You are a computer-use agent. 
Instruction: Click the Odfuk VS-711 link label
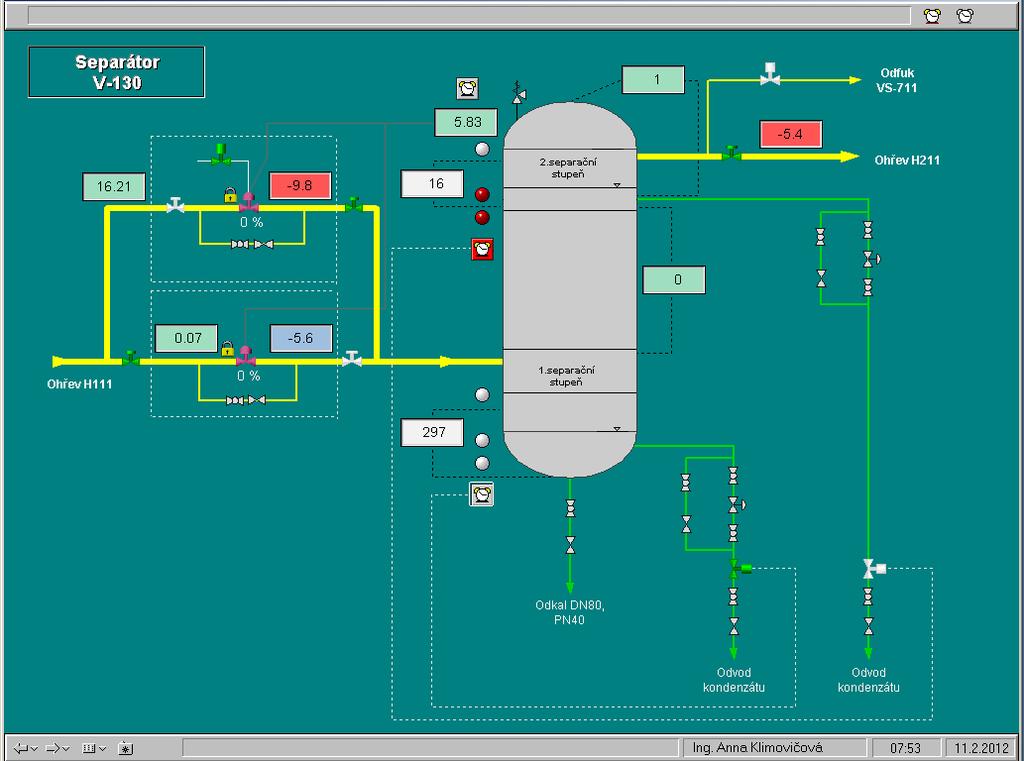pos(897,80)
